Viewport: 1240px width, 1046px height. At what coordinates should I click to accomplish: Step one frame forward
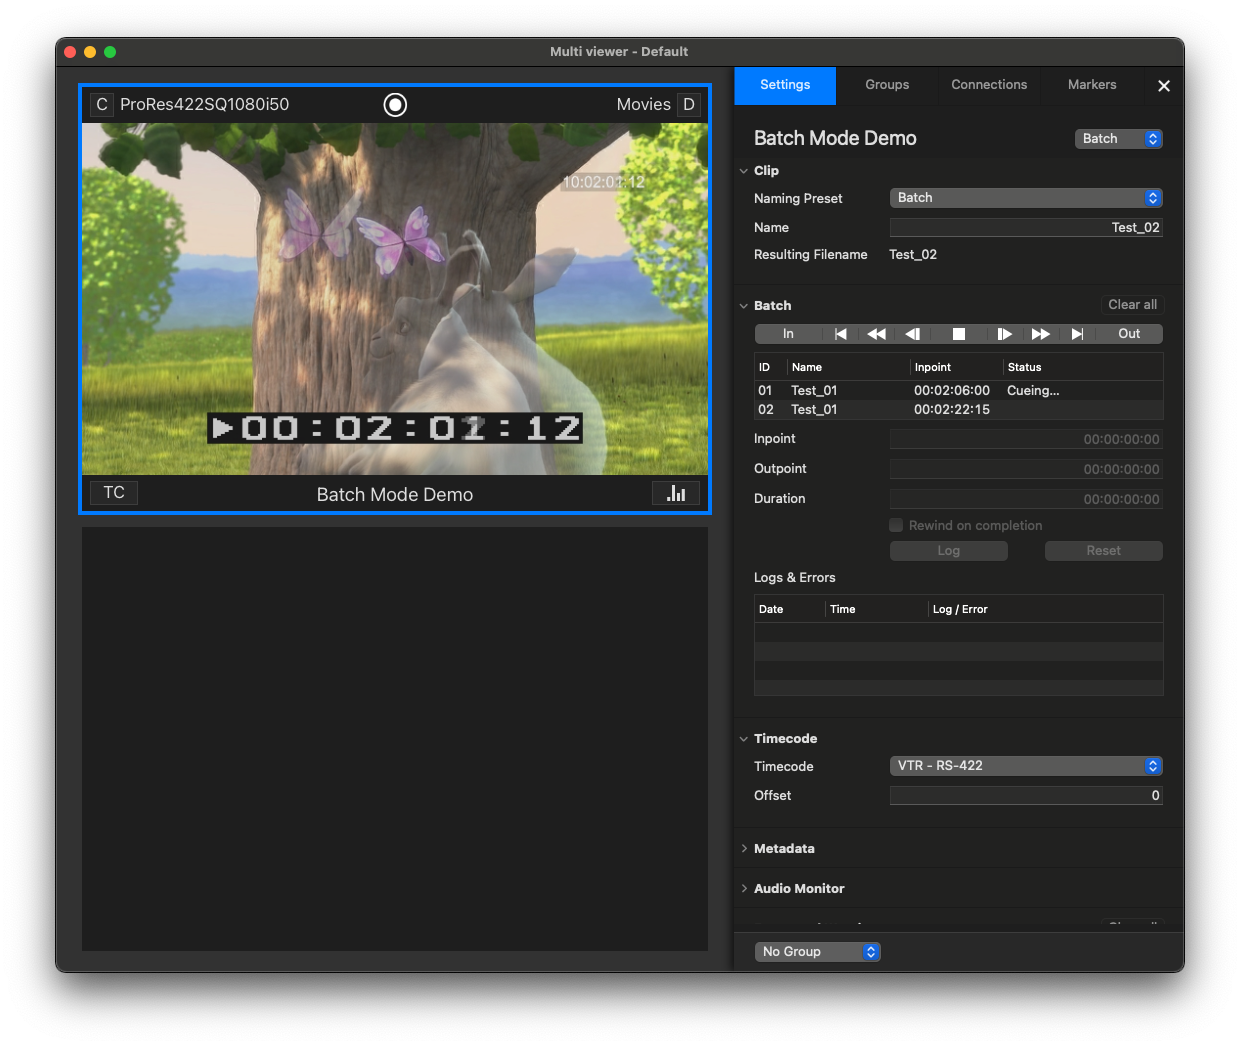pos(1004,334)
